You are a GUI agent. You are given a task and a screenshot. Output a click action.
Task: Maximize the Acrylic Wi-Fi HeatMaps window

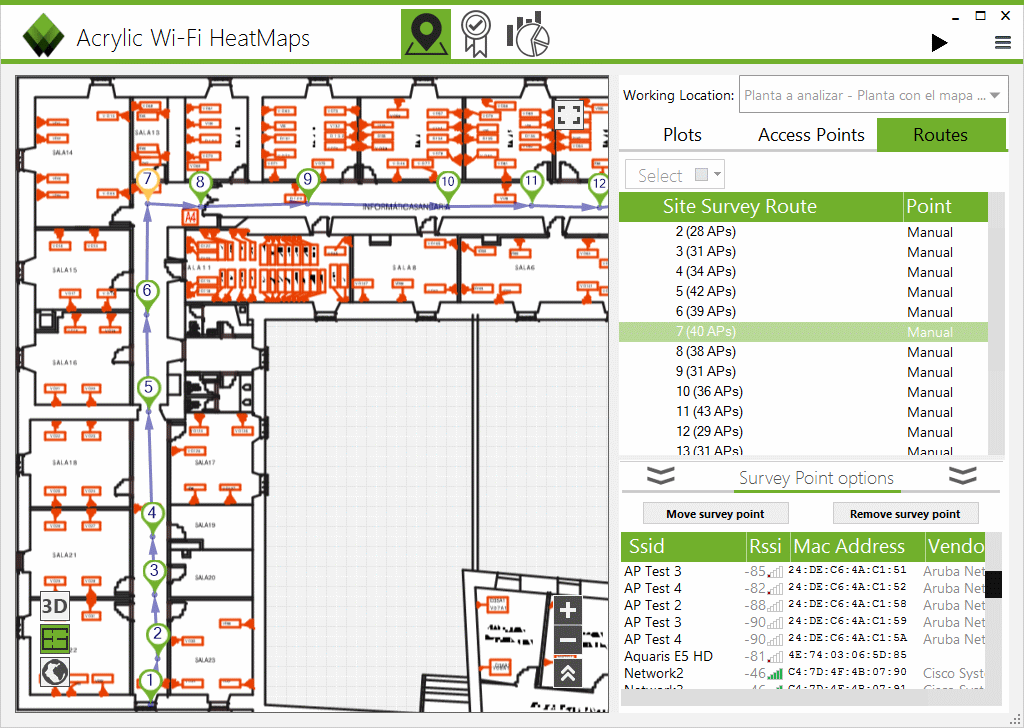980,16
